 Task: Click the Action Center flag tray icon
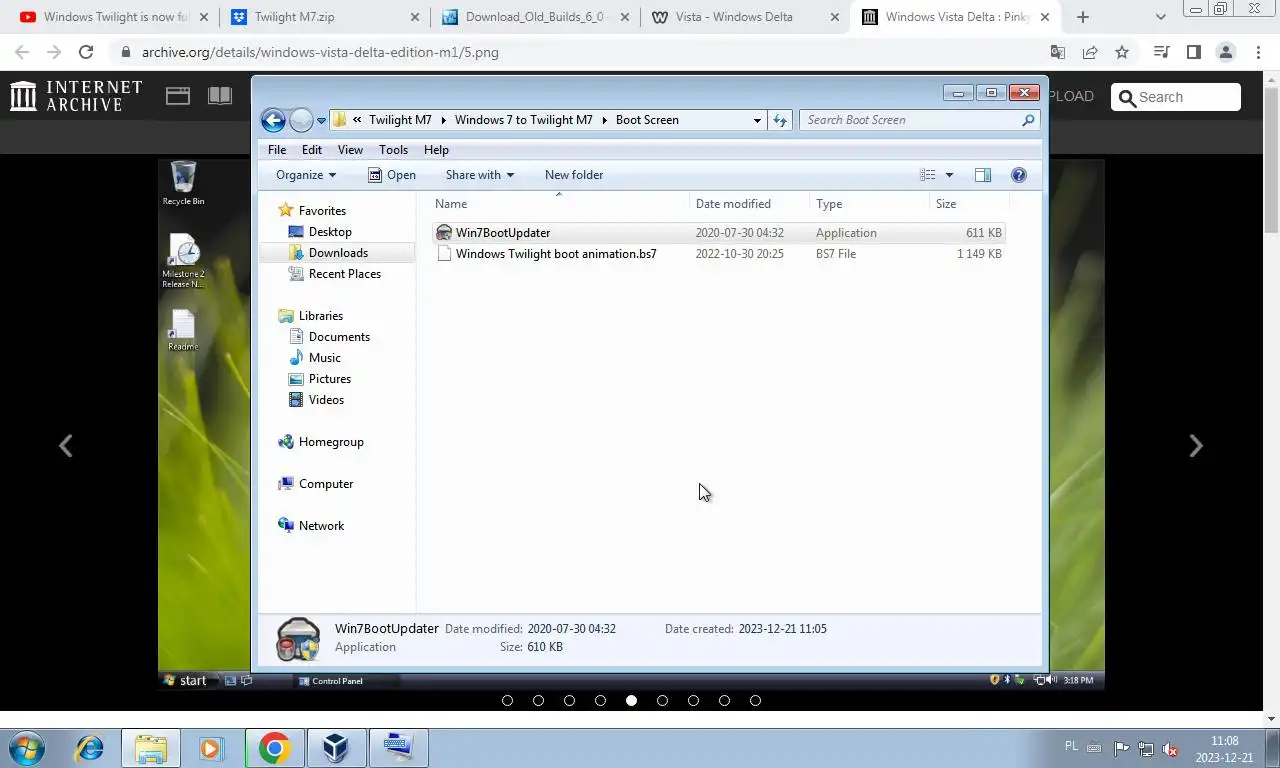[1121, 749]
